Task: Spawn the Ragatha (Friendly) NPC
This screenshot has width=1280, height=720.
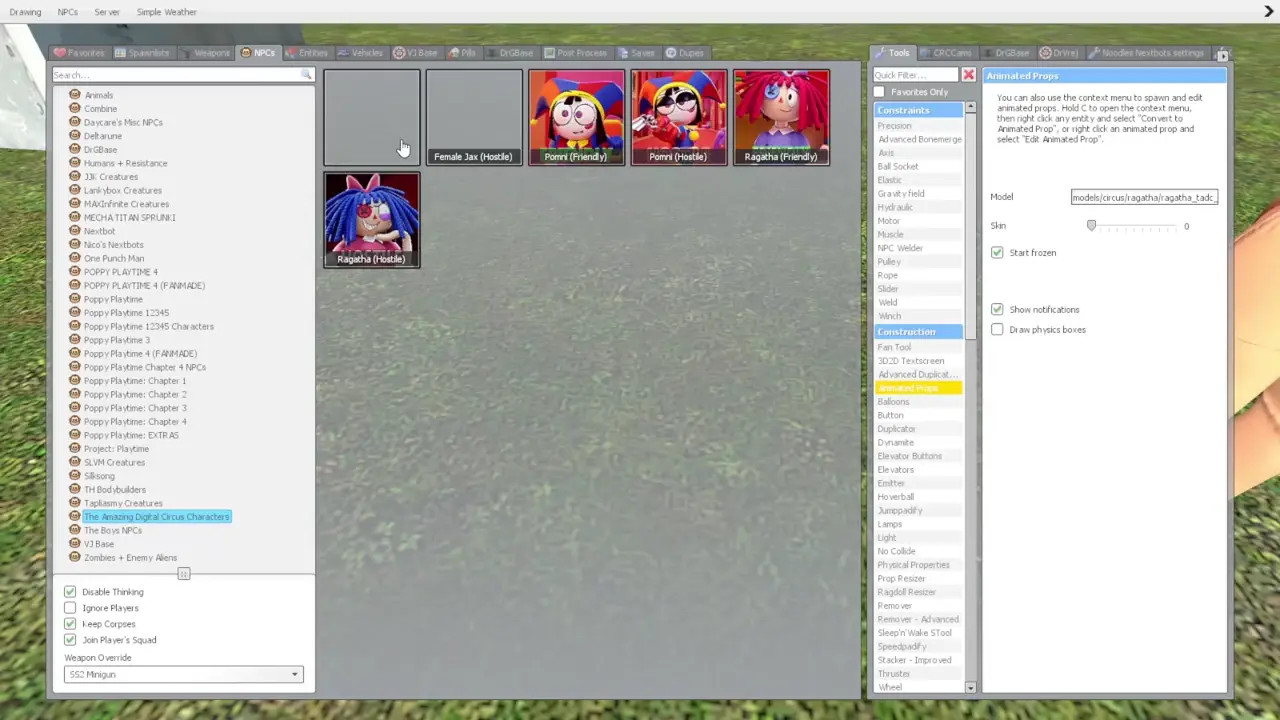Action: click(x=780, y=115)
